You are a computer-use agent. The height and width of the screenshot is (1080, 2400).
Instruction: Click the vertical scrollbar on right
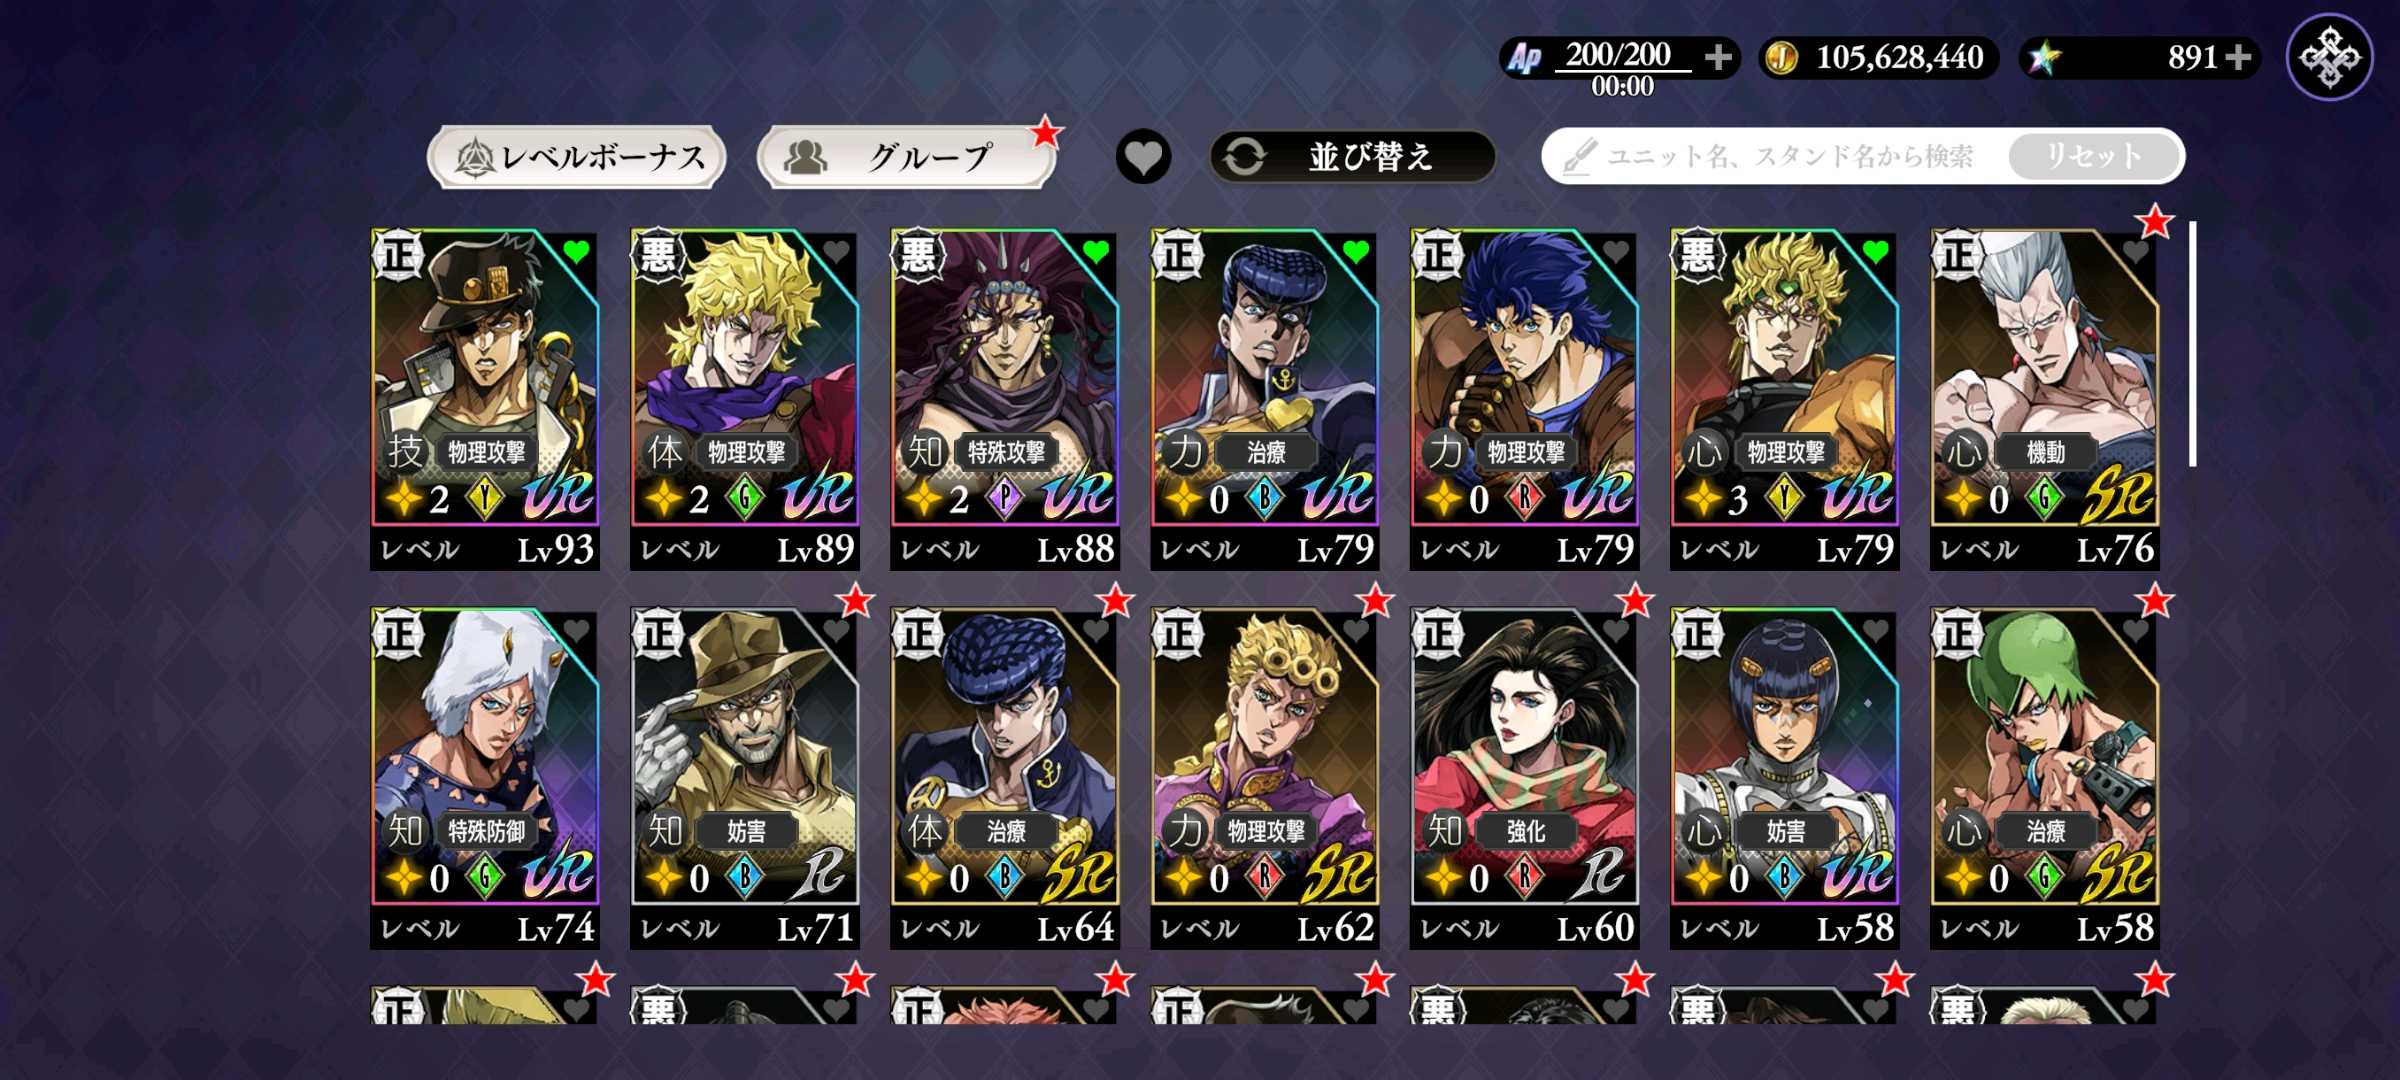tap(2192, 344)
